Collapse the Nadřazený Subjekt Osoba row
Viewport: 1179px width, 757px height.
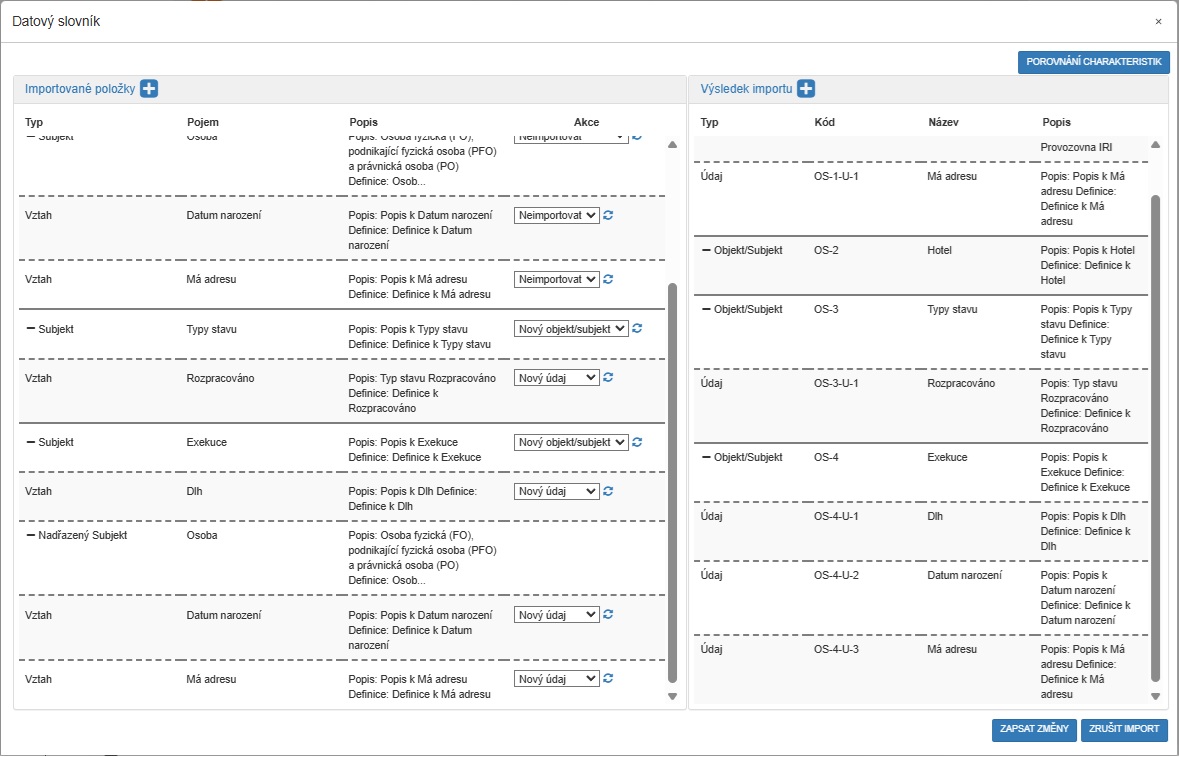[30, 535]
